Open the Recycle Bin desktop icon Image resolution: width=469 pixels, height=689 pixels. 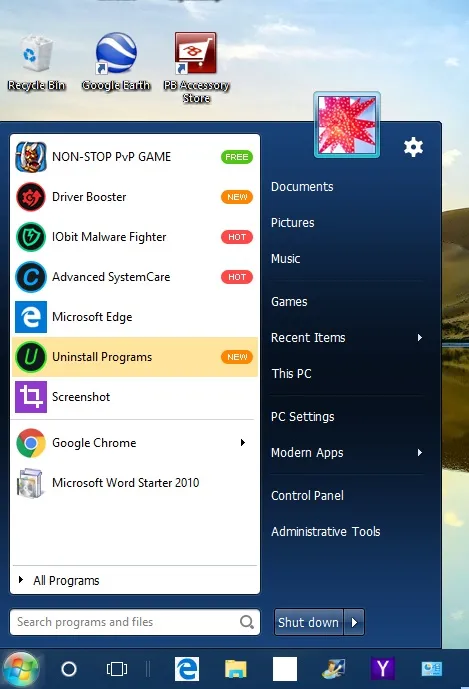[x=36, y=64]
